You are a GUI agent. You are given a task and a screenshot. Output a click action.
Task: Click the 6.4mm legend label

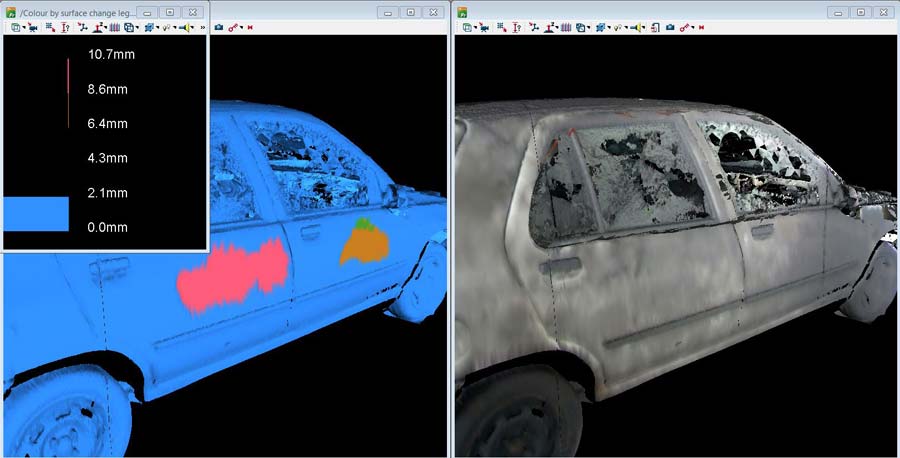(107, 123)
